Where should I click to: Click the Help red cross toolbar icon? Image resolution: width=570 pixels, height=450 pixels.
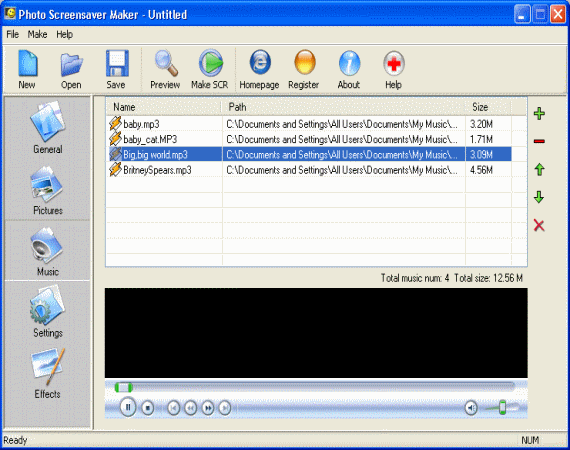pyautogui.click(x=394, y=64)
